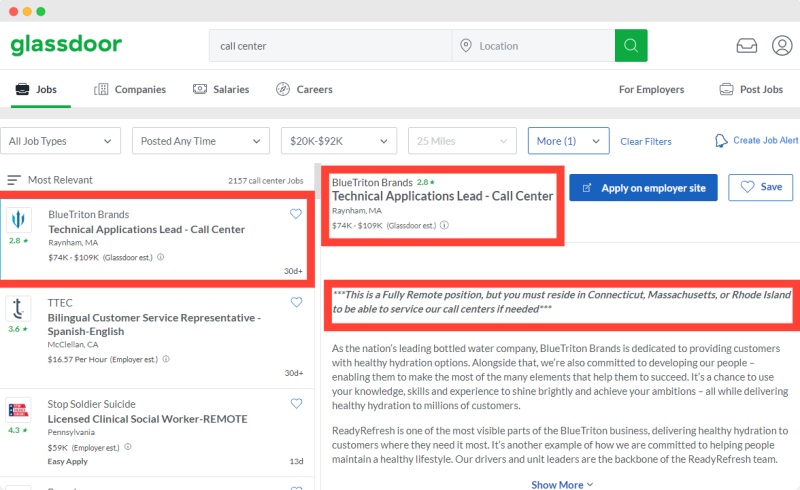
Task: Click the location pin icon
Action: click(466, 45)
